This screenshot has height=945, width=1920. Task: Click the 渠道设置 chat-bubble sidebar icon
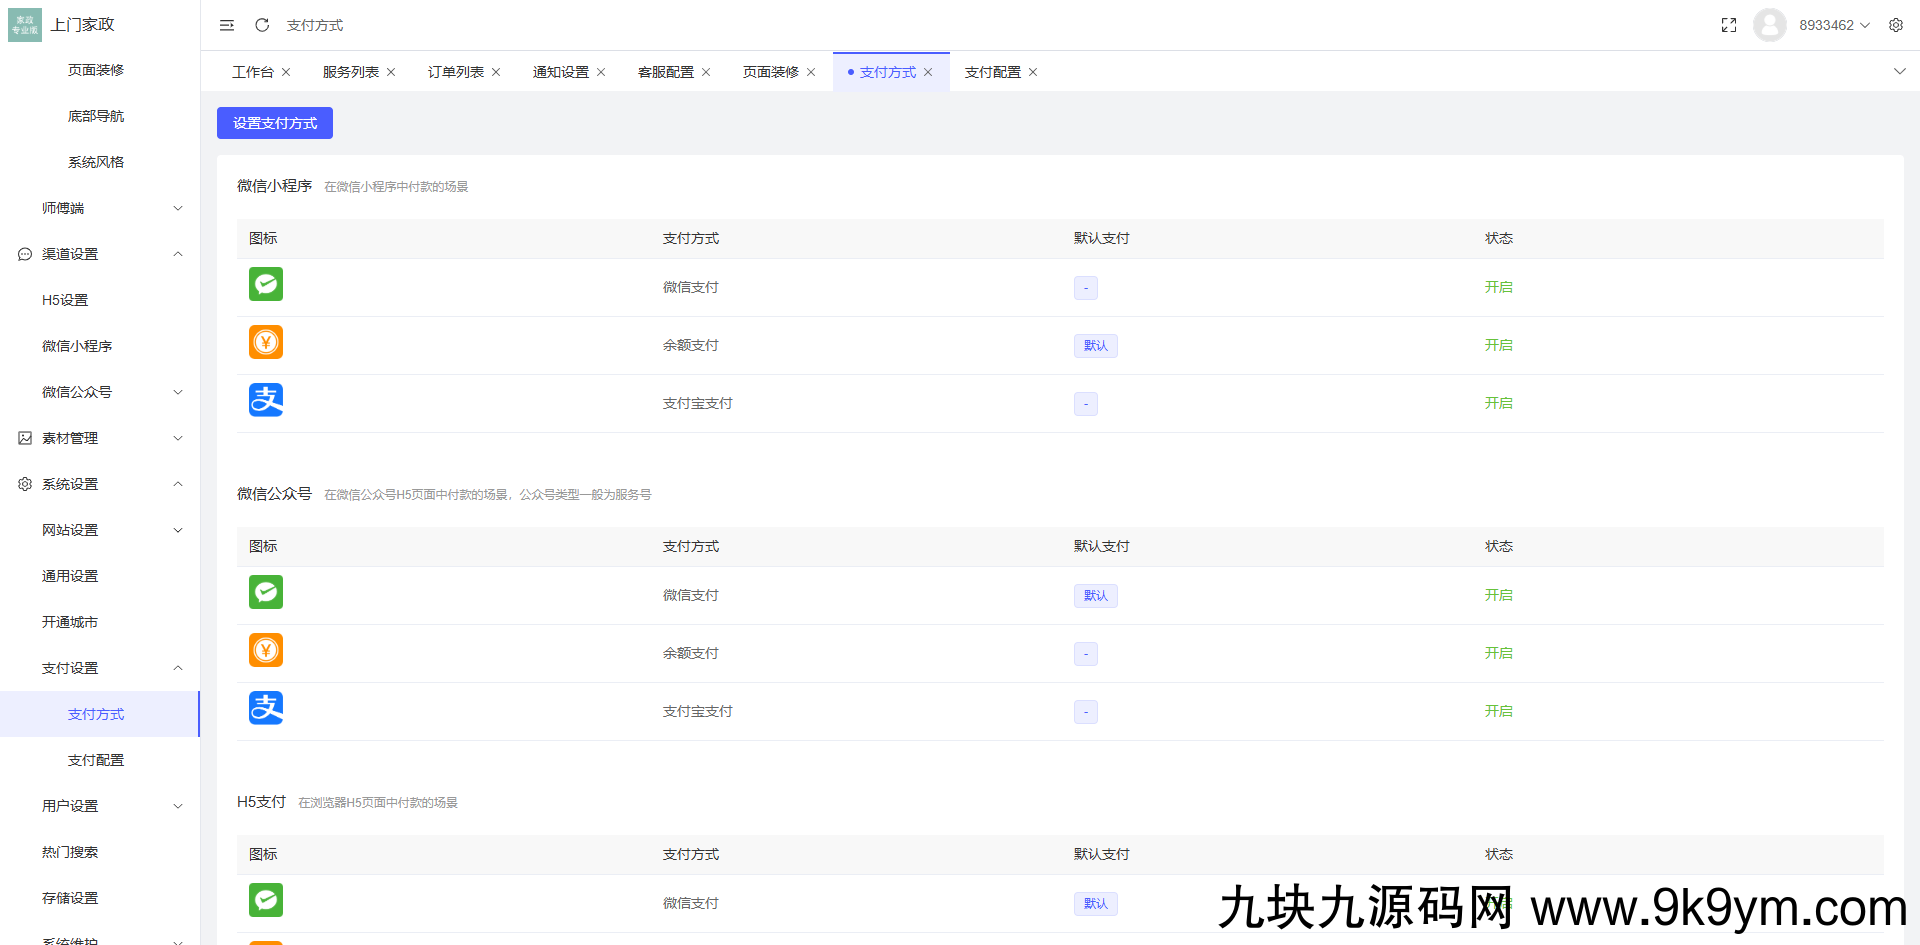[x=24, y=254]
